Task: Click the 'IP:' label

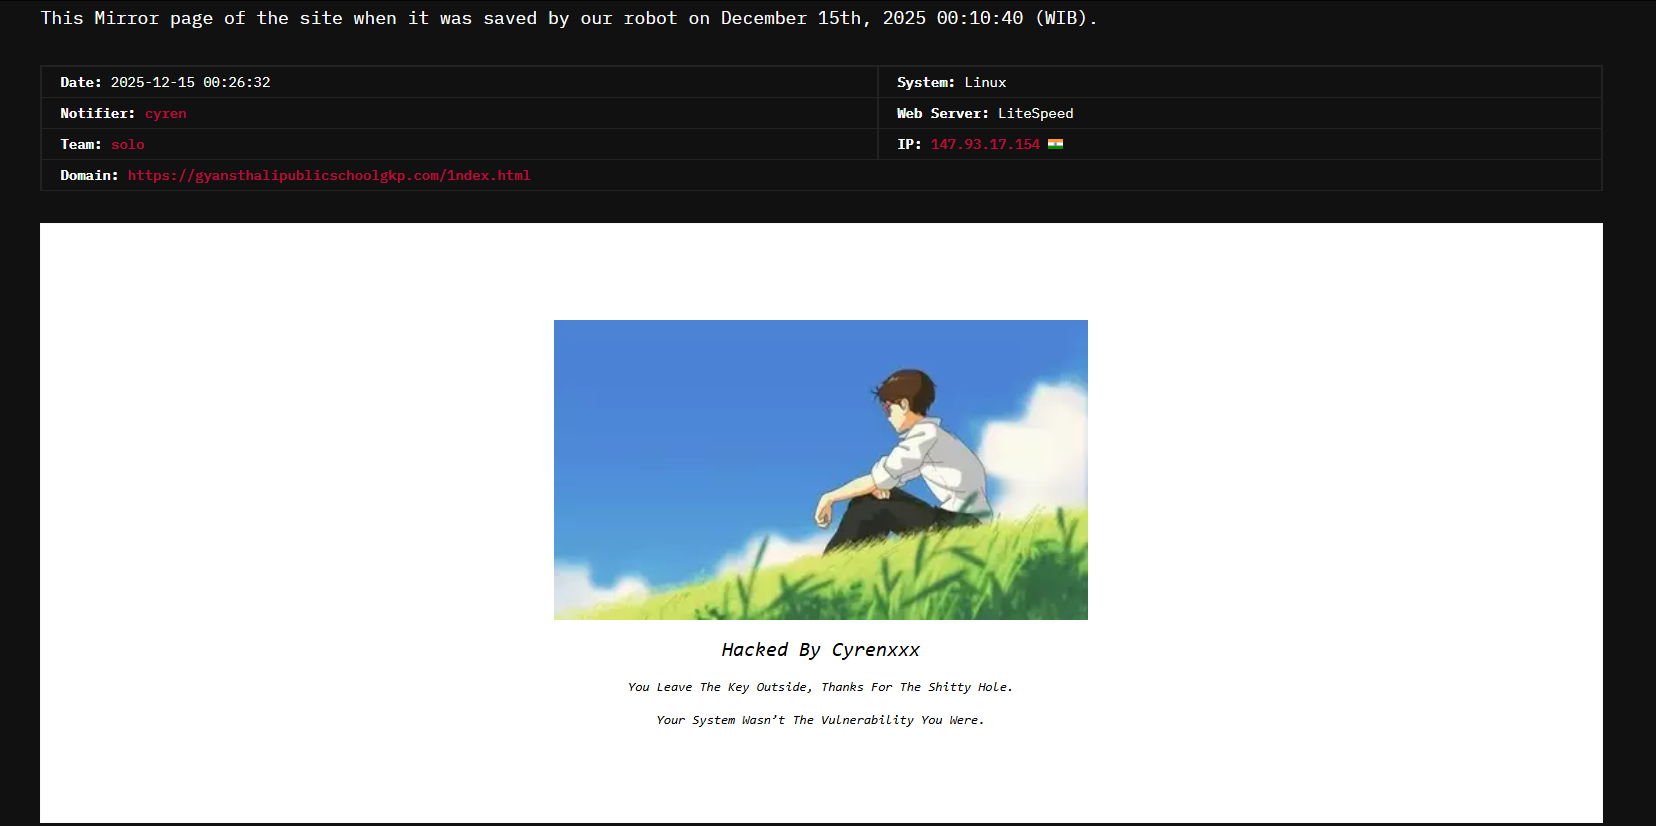Action: [x=909, y=145]
